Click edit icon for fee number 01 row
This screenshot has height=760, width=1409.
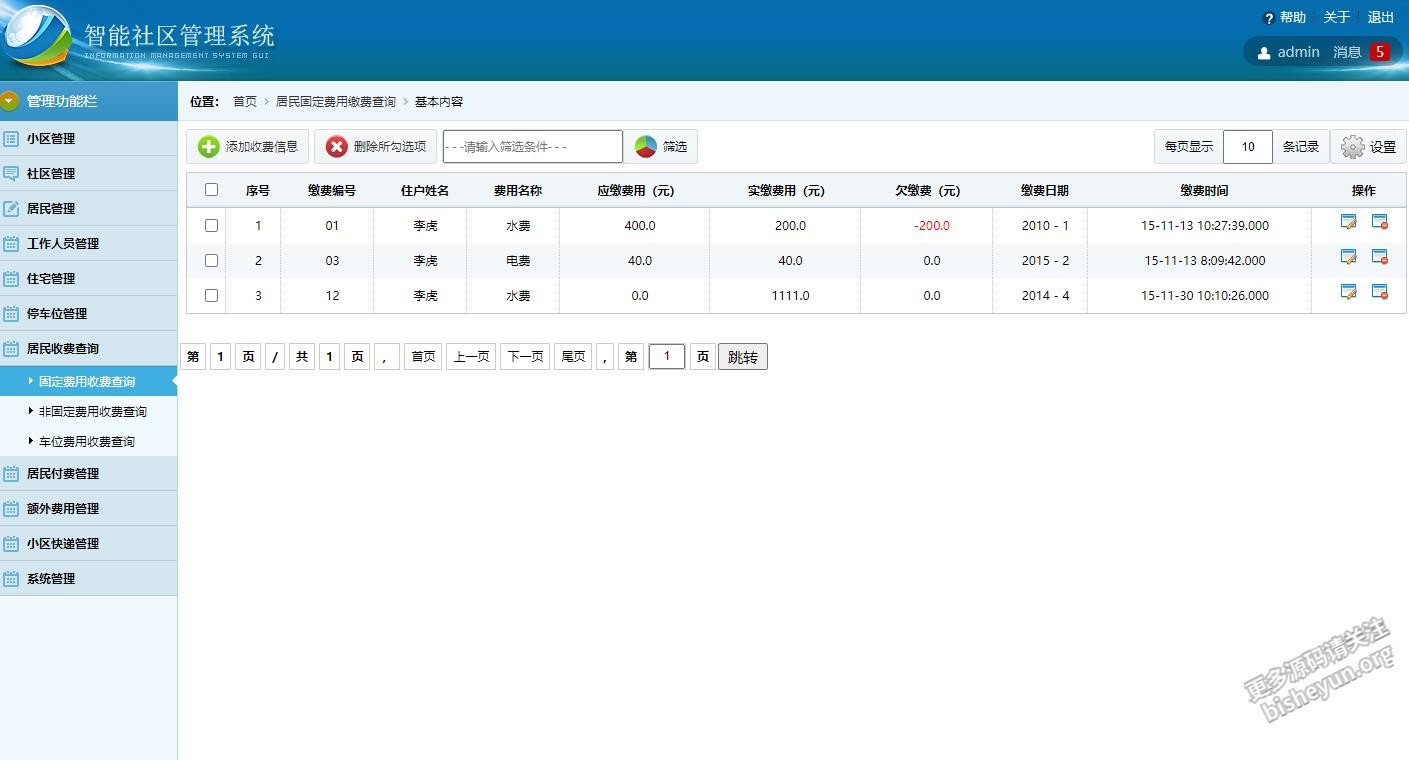click(1349, 222)
